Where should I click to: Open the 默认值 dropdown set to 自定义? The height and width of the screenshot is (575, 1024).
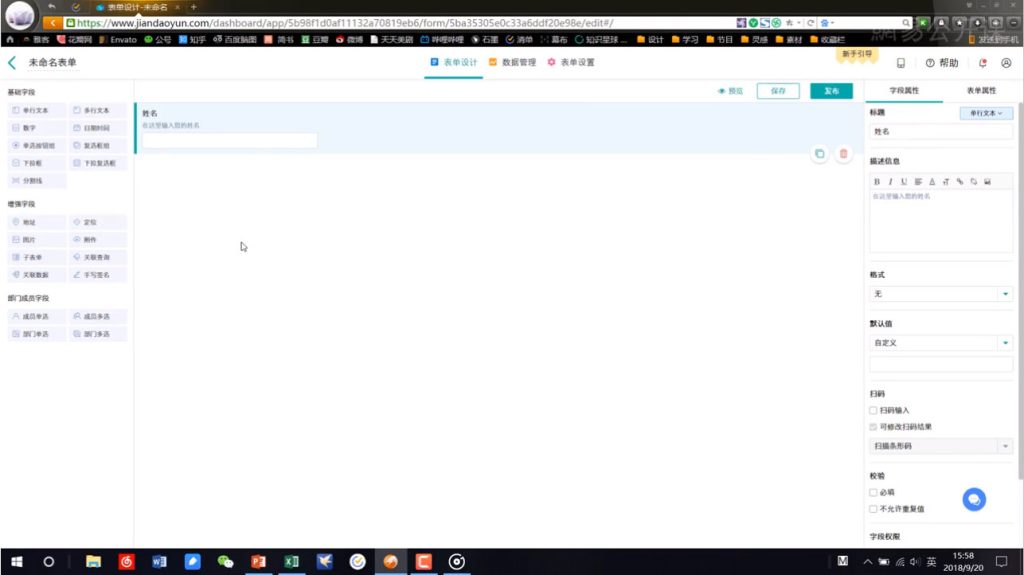[940, 343]
